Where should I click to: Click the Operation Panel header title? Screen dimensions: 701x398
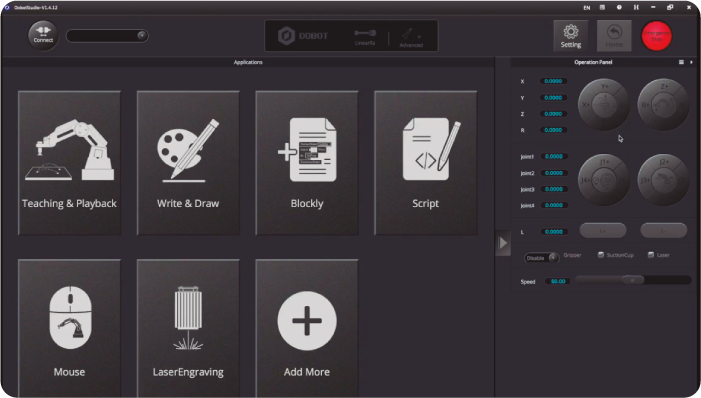coord(593,62)
